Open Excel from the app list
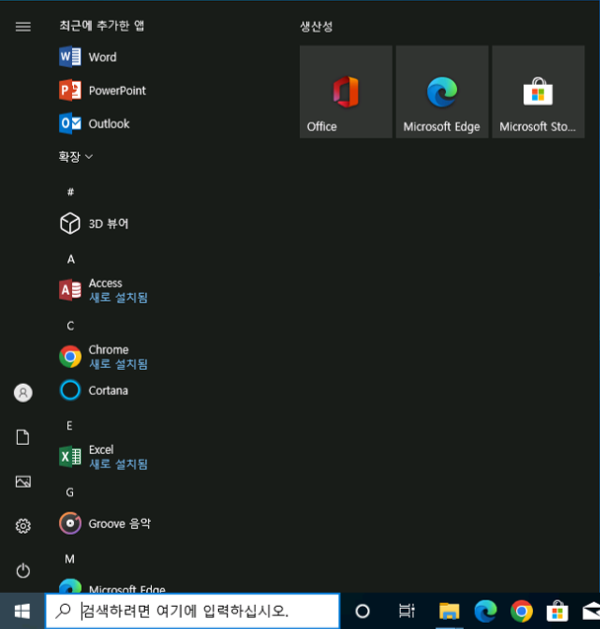600x629 pixels. (x=103, y=457)
